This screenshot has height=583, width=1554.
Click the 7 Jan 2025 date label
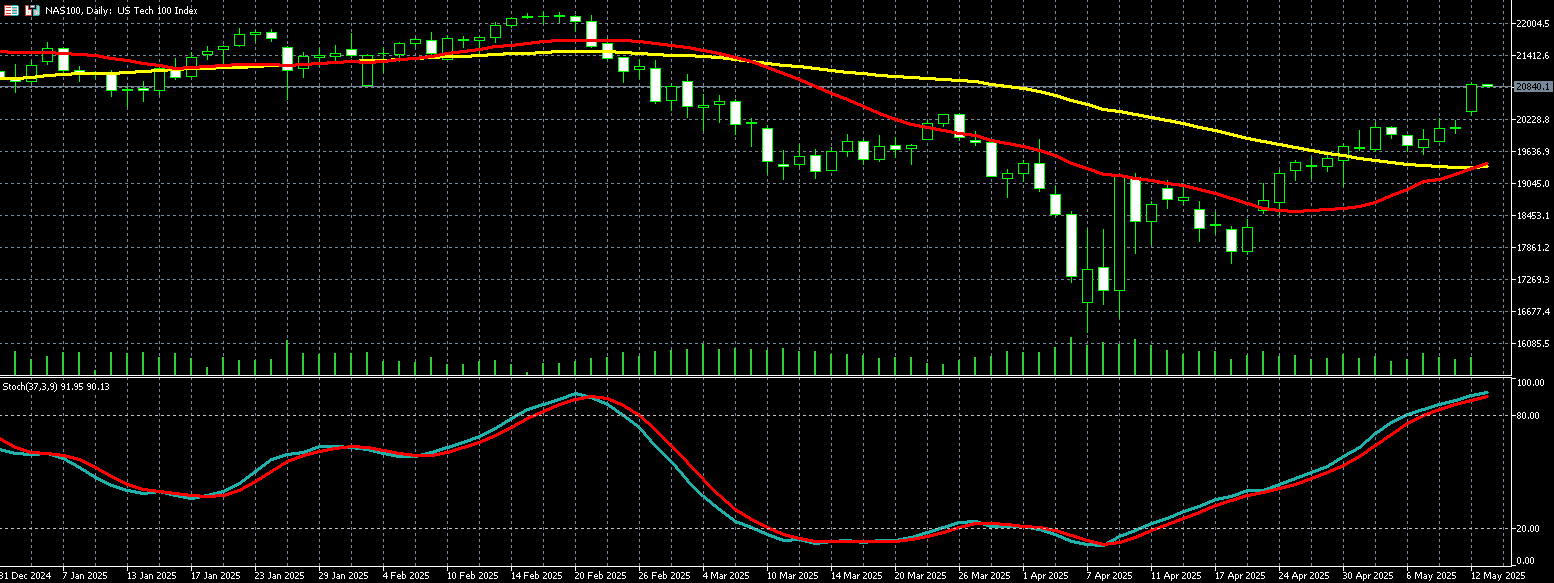click(84, 577)
